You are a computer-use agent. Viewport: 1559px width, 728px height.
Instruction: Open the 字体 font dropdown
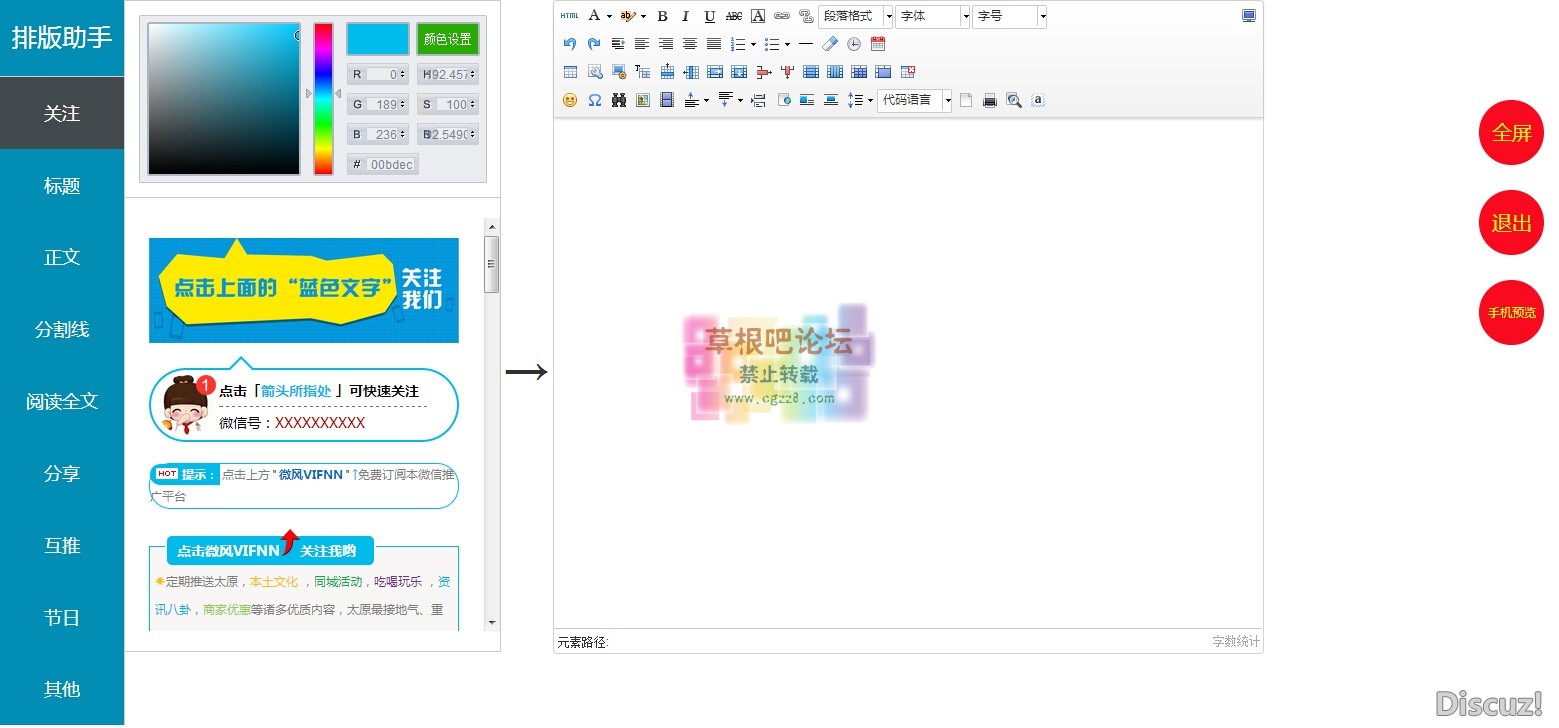[932, 16]
